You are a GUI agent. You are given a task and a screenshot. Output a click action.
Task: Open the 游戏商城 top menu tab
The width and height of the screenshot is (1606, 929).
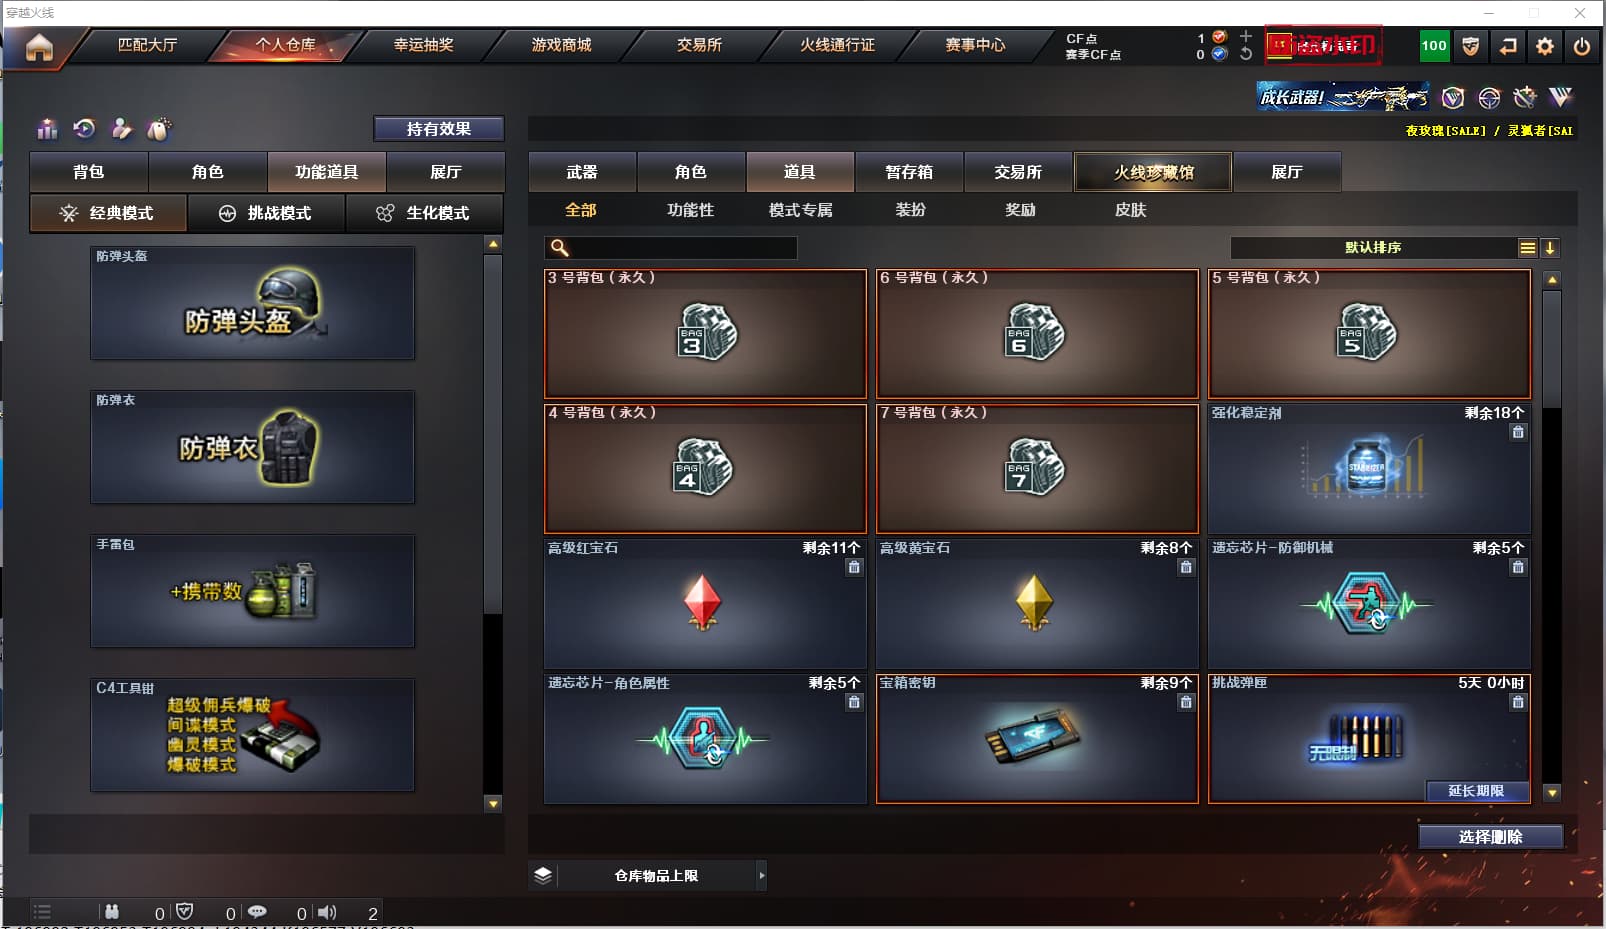pyautogui.click(x=561, y=45)
